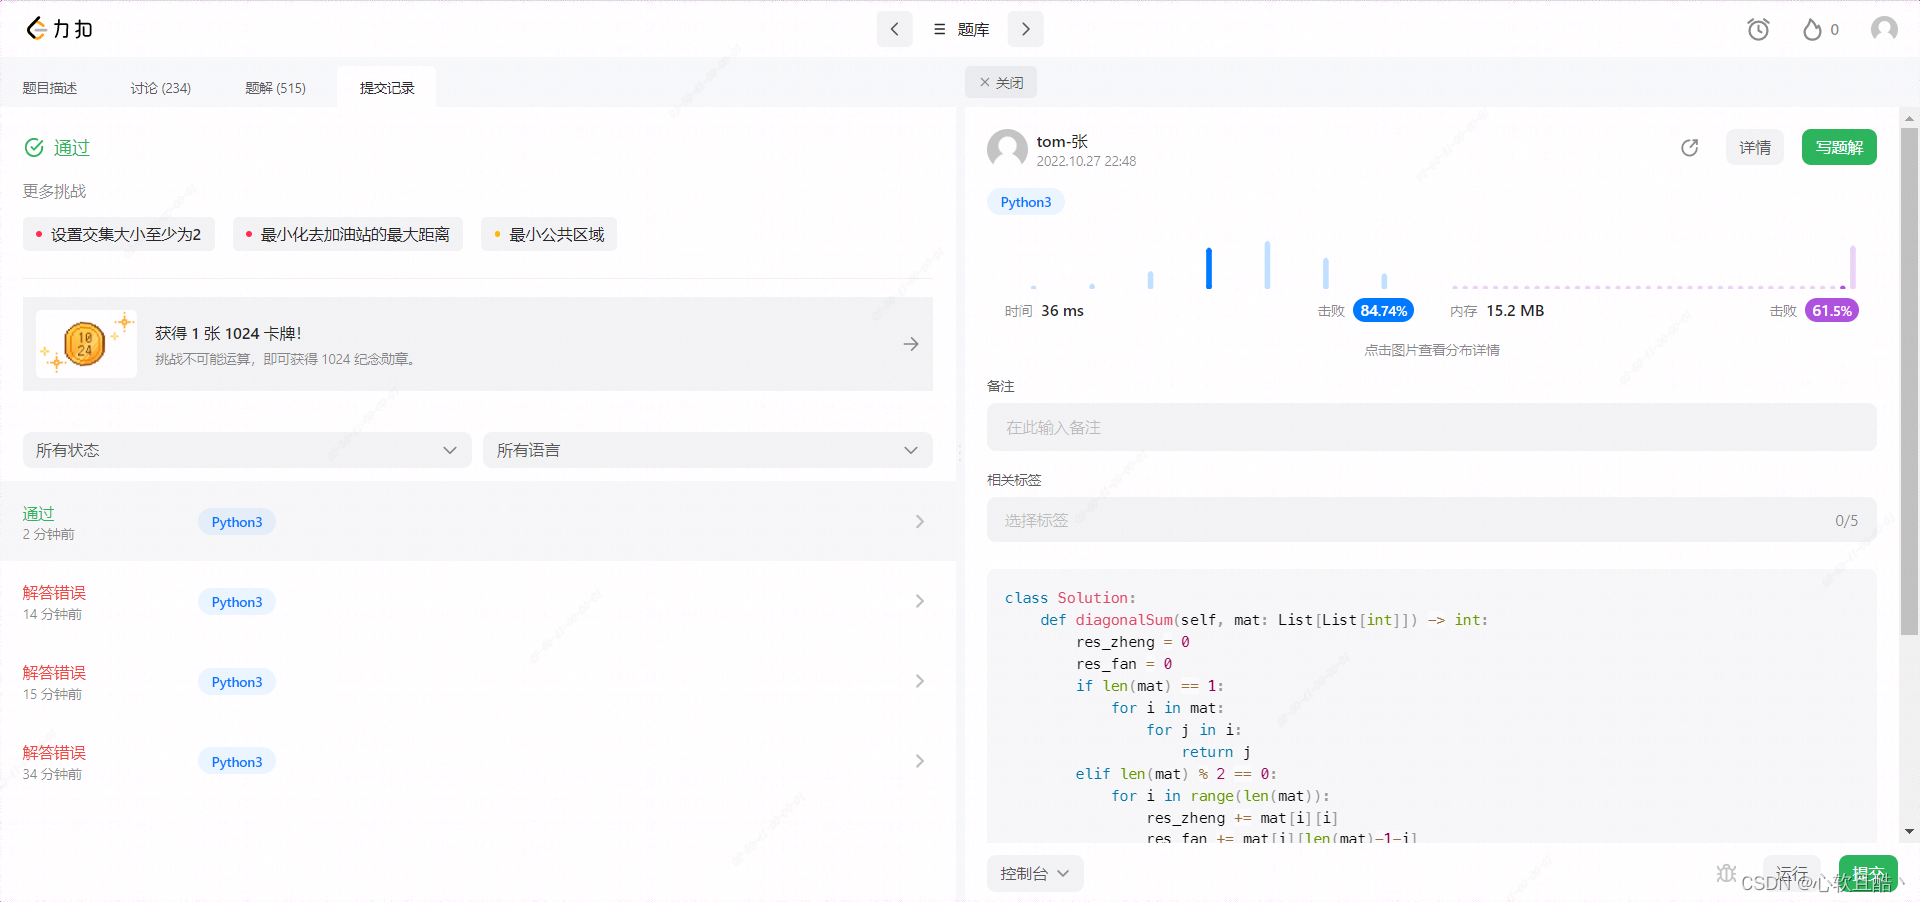The width and height of the screenshot is (1920, 902).
Task: Open the 题库 problem list menu
Action: [x=959, y=29]
